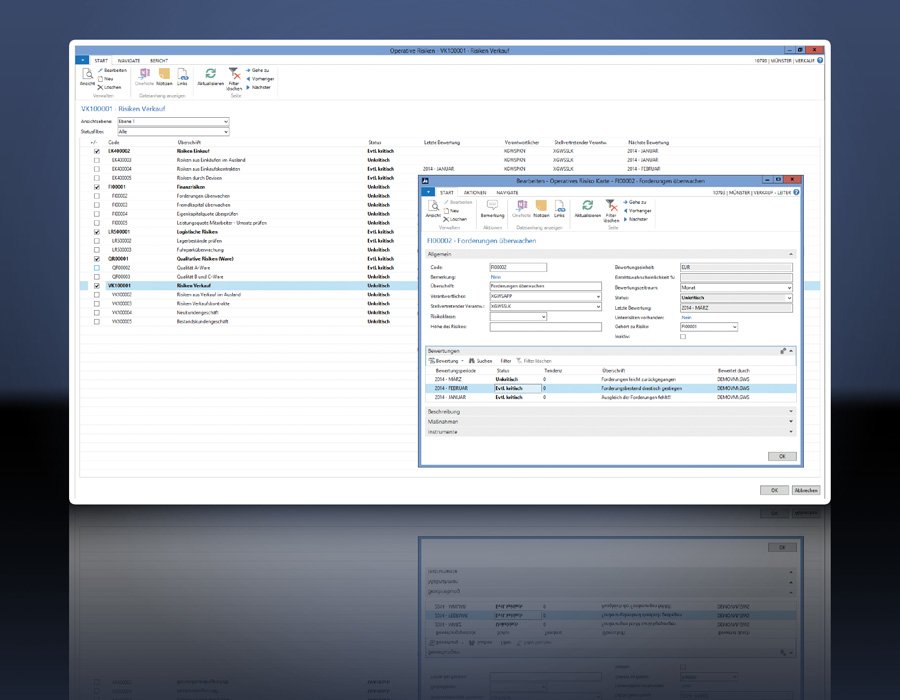The height and width of the screenshot is (700, 900).
Task: Click the help icon in the main window
Action: (x=821, y=60)
